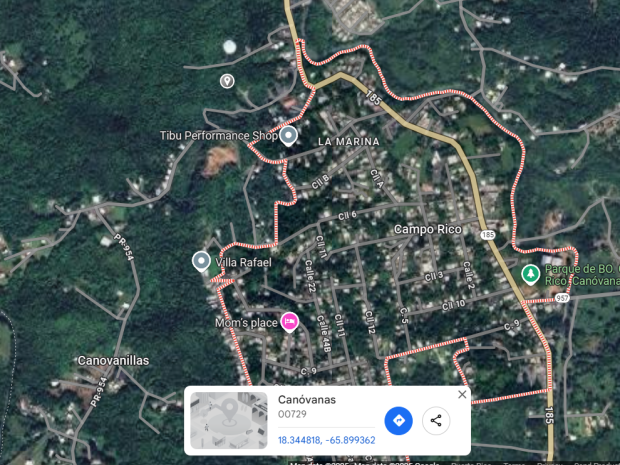Viewport: 620px width, 465px height.
Task: Click the blue Directions icon in info card
Action: (x=398, y=420)
